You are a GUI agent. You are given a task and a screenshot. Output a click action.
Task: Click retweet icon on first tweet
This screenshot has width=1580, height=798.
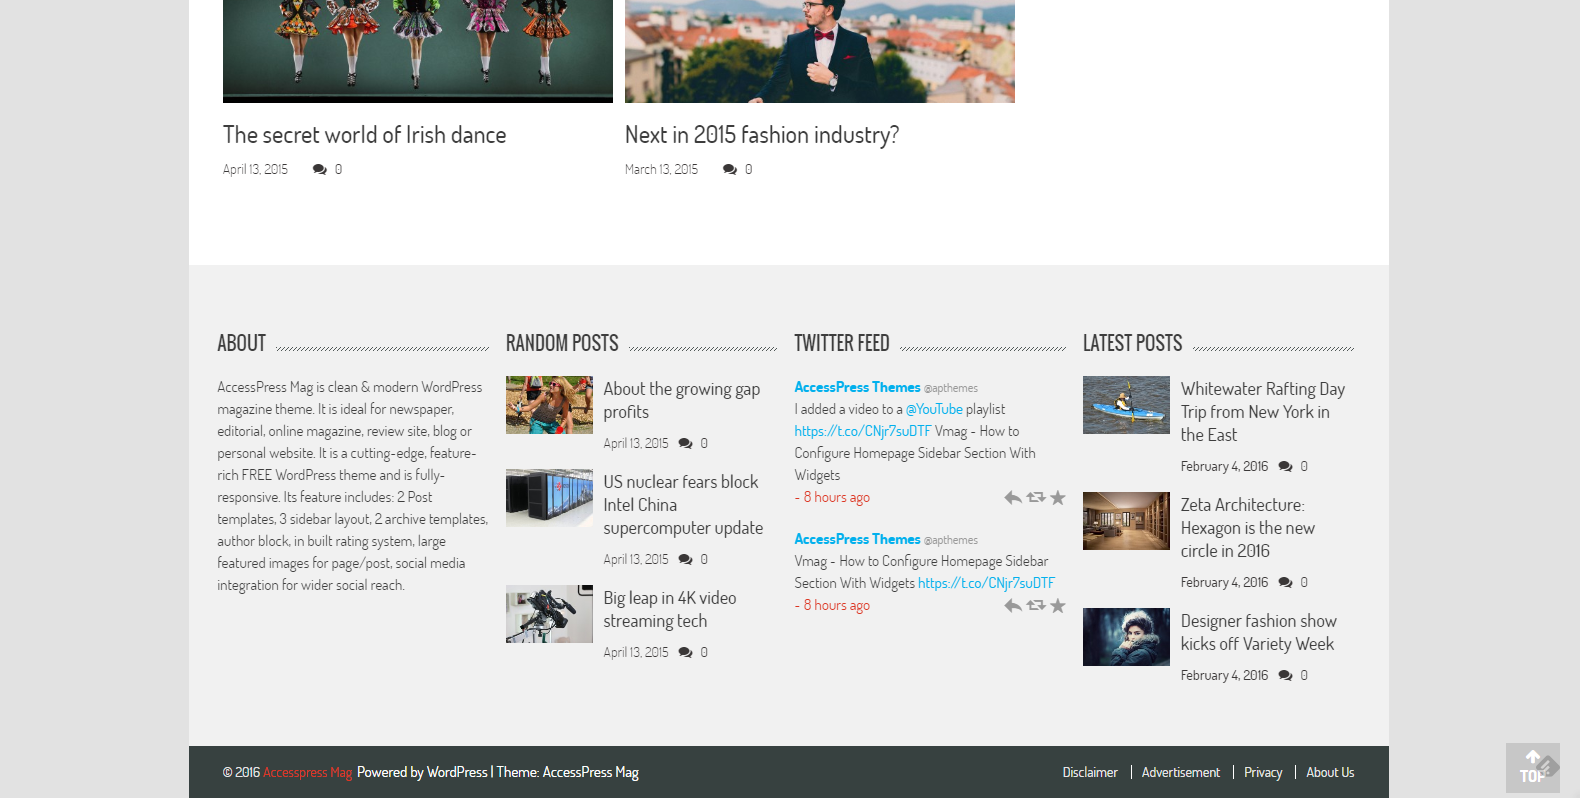tap(1035, 497)
